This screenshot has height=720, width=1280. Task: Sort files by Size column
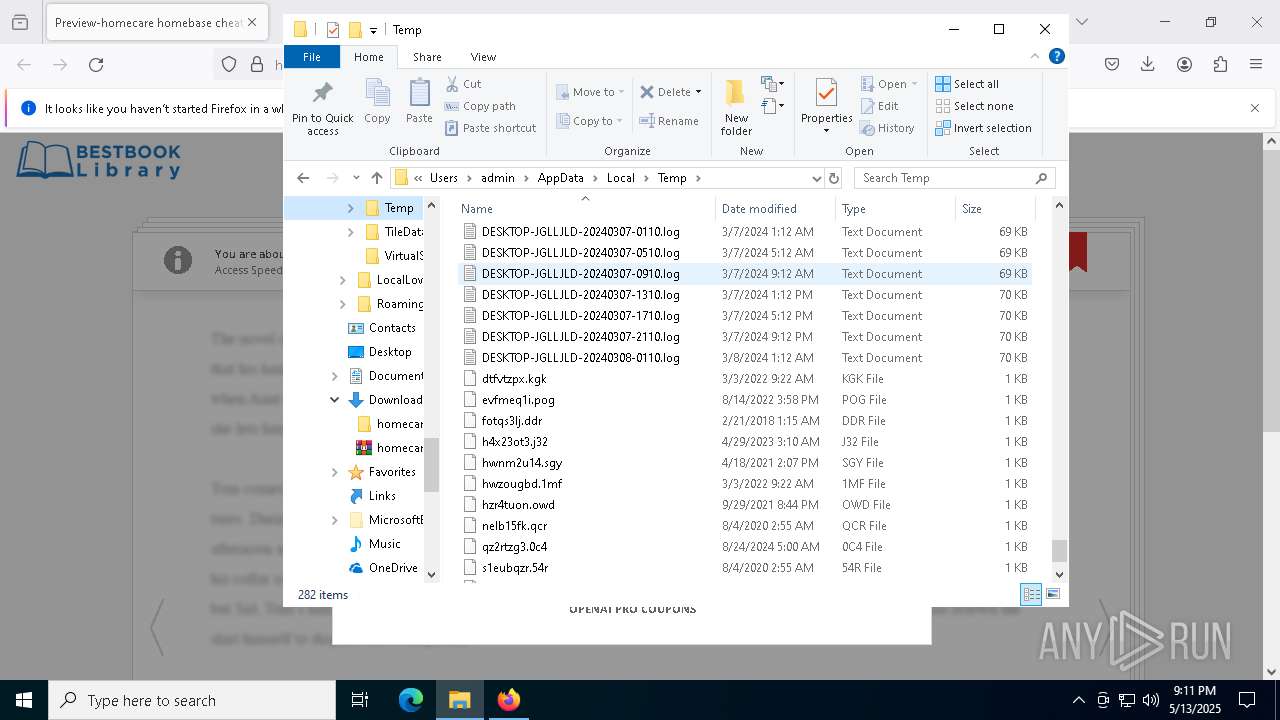click(x=994, y=209)
